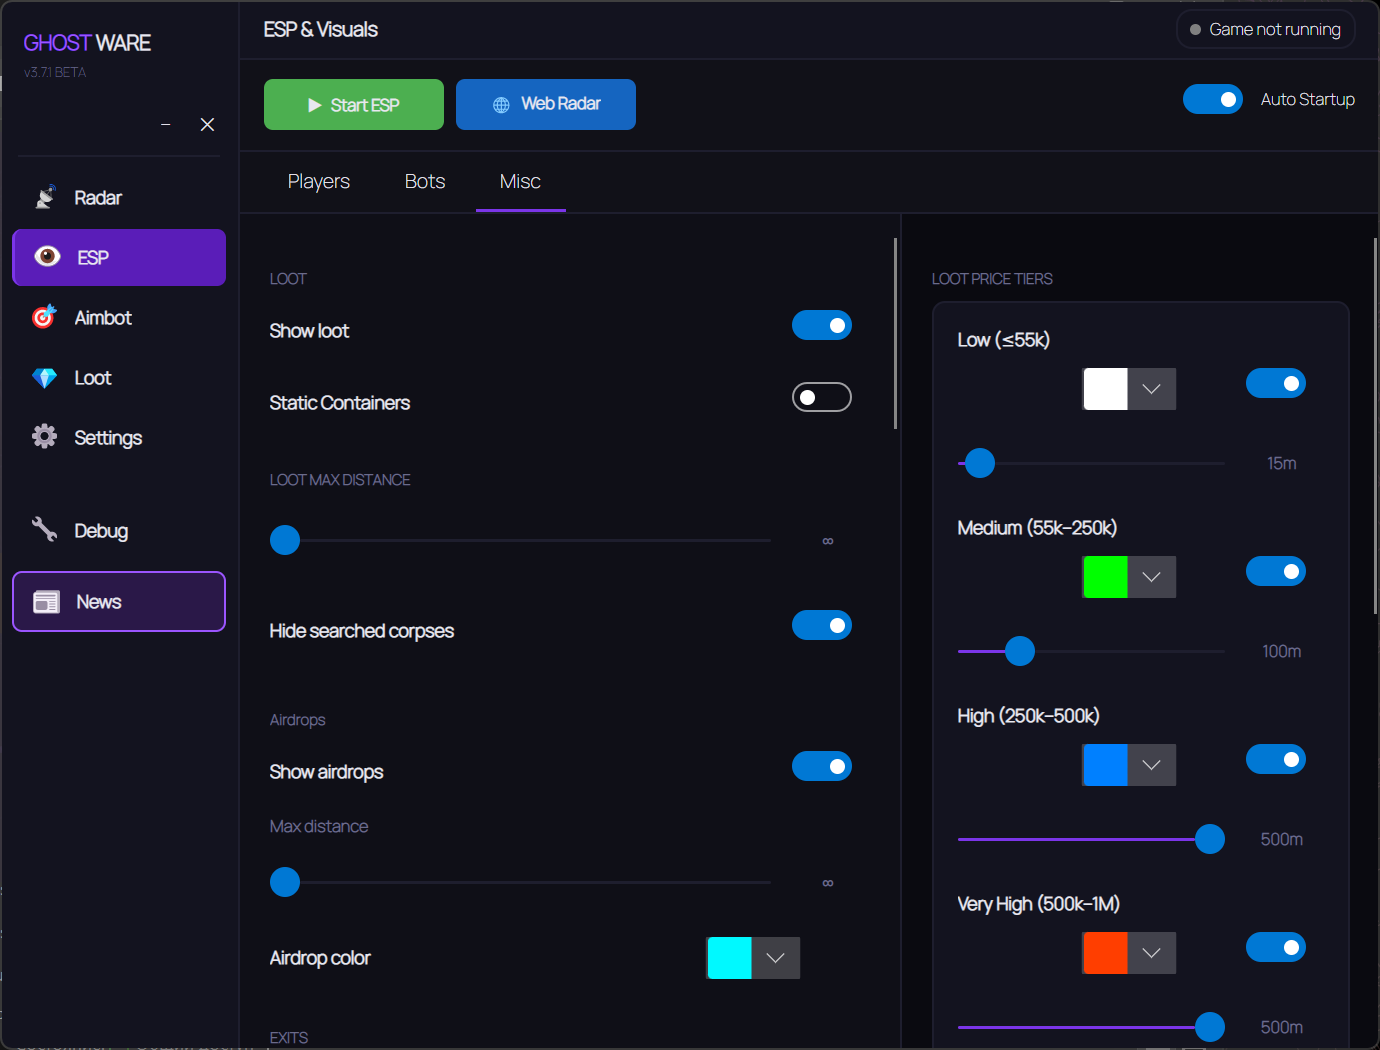
Task: Click the News newspaper icon
Action: (47, 602)
